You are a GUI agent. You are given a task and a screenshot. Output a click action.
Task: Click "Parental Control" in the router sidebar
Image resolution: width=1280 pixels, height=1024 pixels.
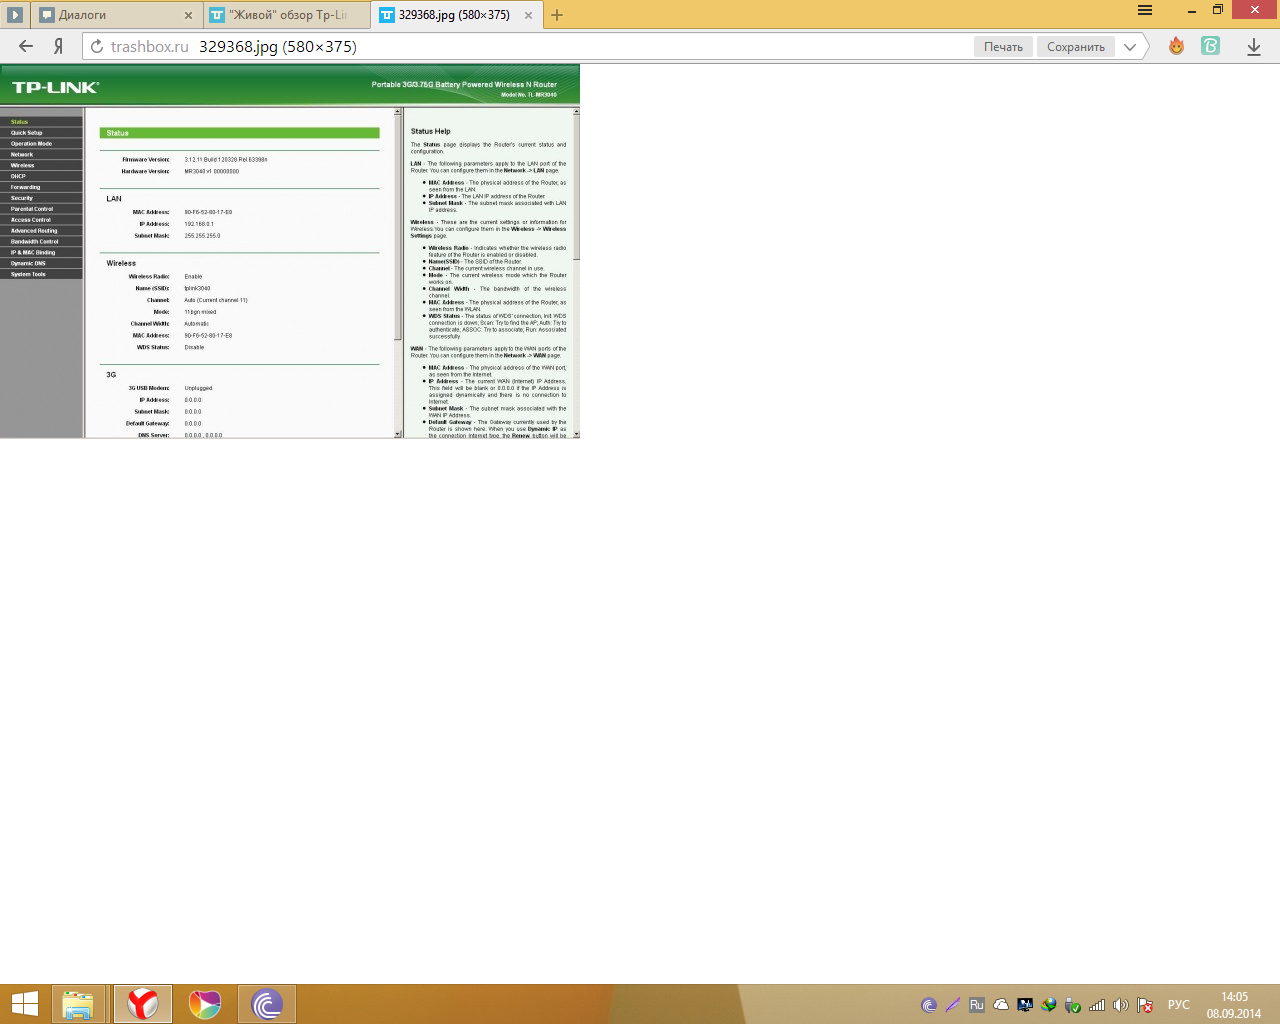click(32, 209)
